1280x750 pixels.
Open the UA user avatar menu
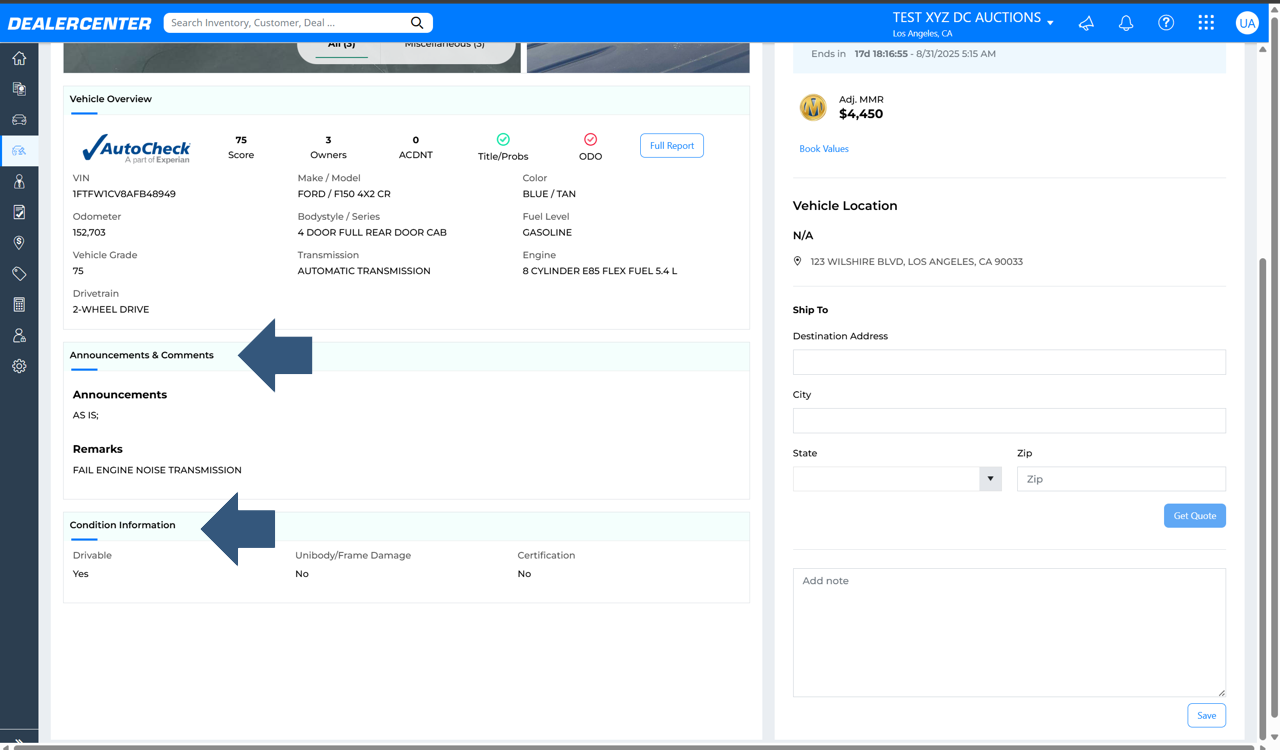[1246, 22]
